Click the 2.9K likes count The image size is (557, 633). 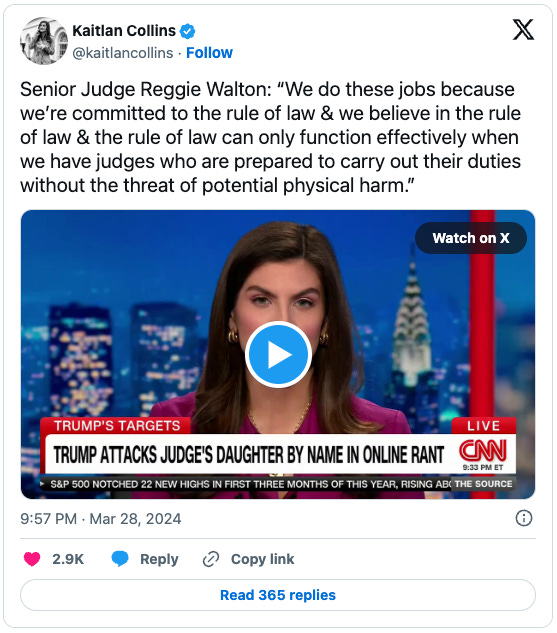click(x=68, y=559)
